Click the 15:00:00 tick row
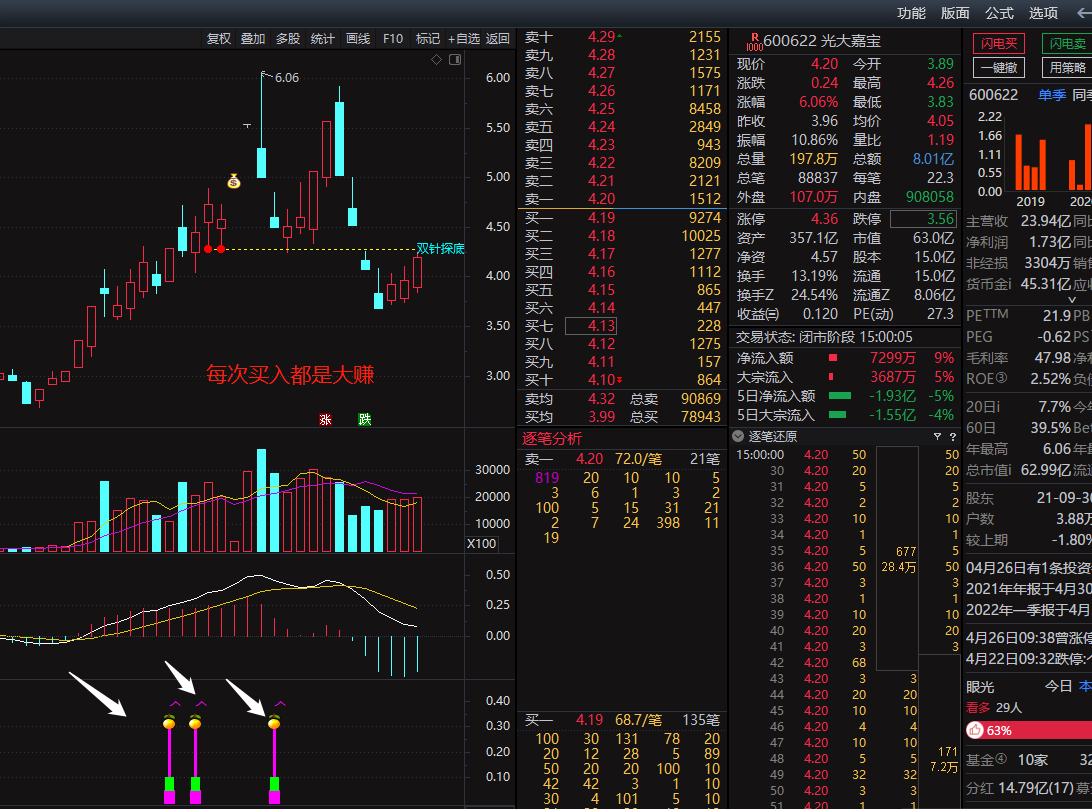1092x809 pixels. (x=847, y=455)
